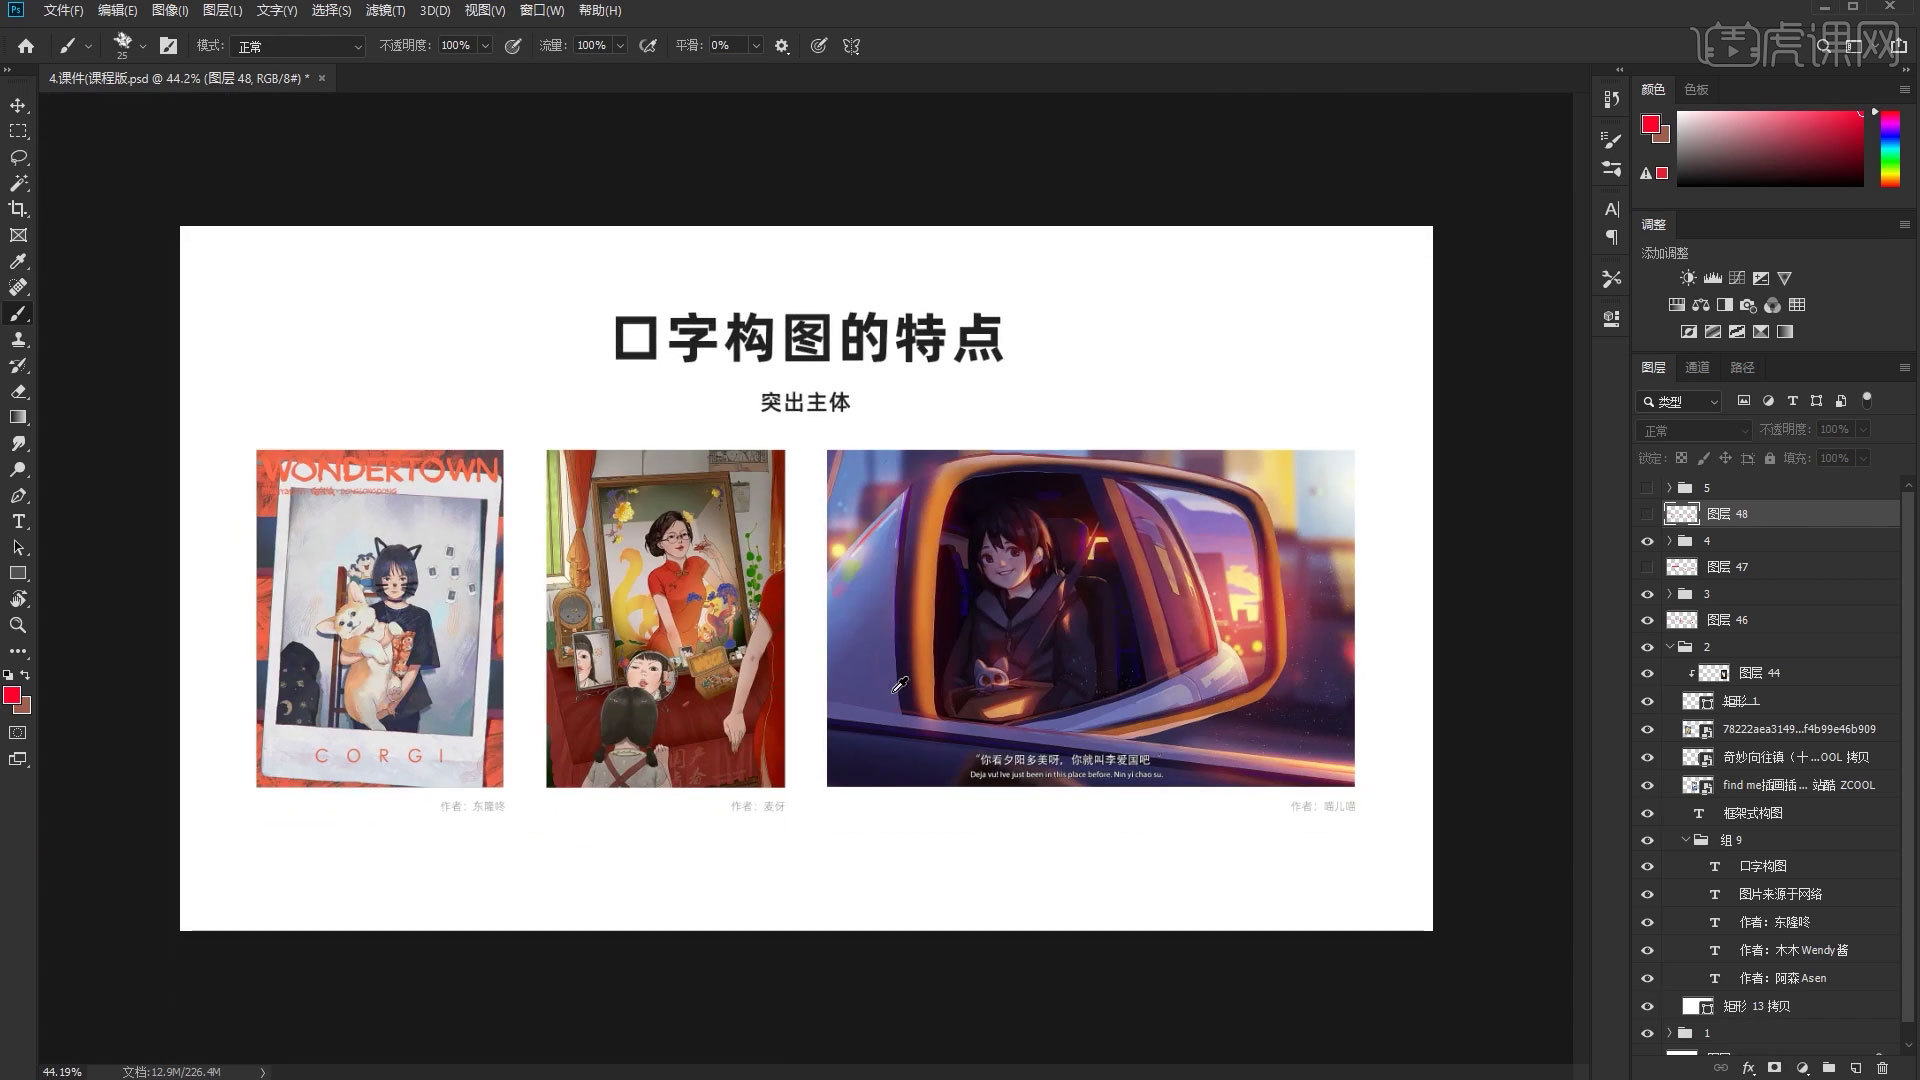Lock transparent pixels in Layers panel
This screenshot has width=1920, height=1080.
click(x=1682, y=458)
